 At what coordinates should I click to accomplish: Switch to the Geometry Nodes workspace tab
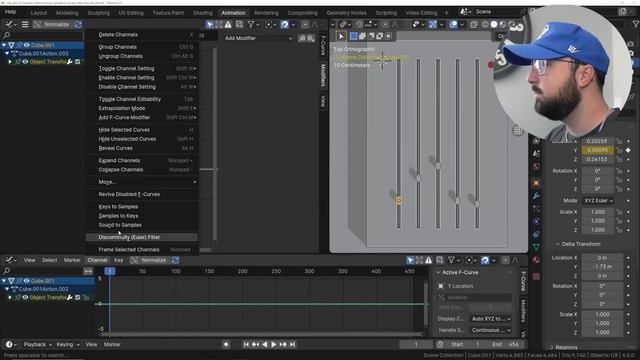pos(346,13)
